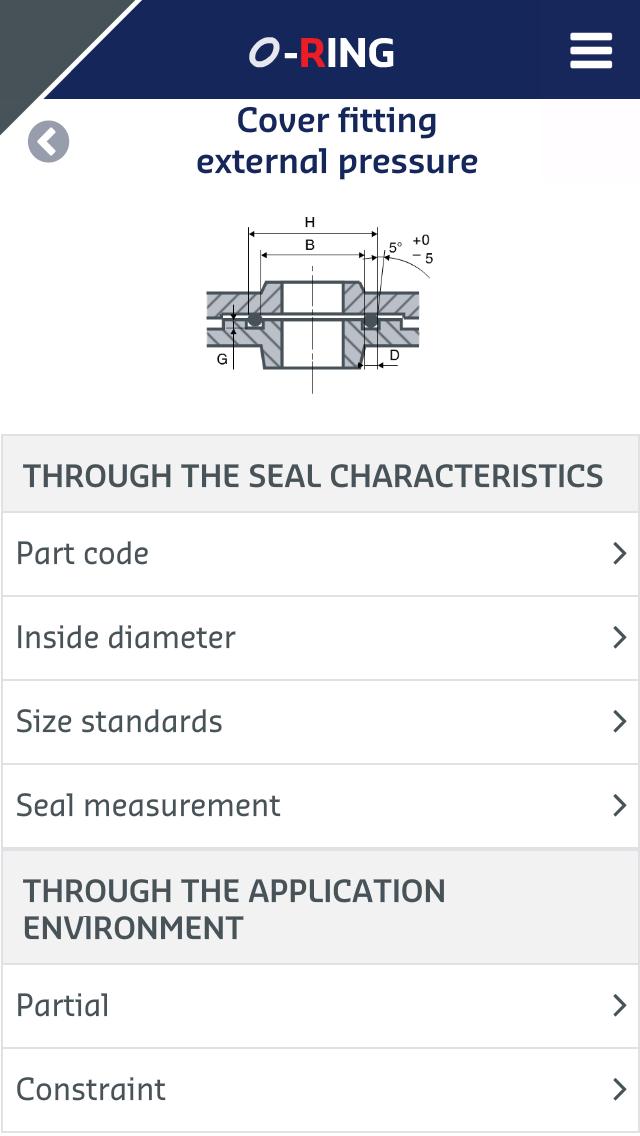Image resolution: width=640 pixels, height=1136 pixels.
Task: Click the Constraint row chevron
Action: point(619,1090)
